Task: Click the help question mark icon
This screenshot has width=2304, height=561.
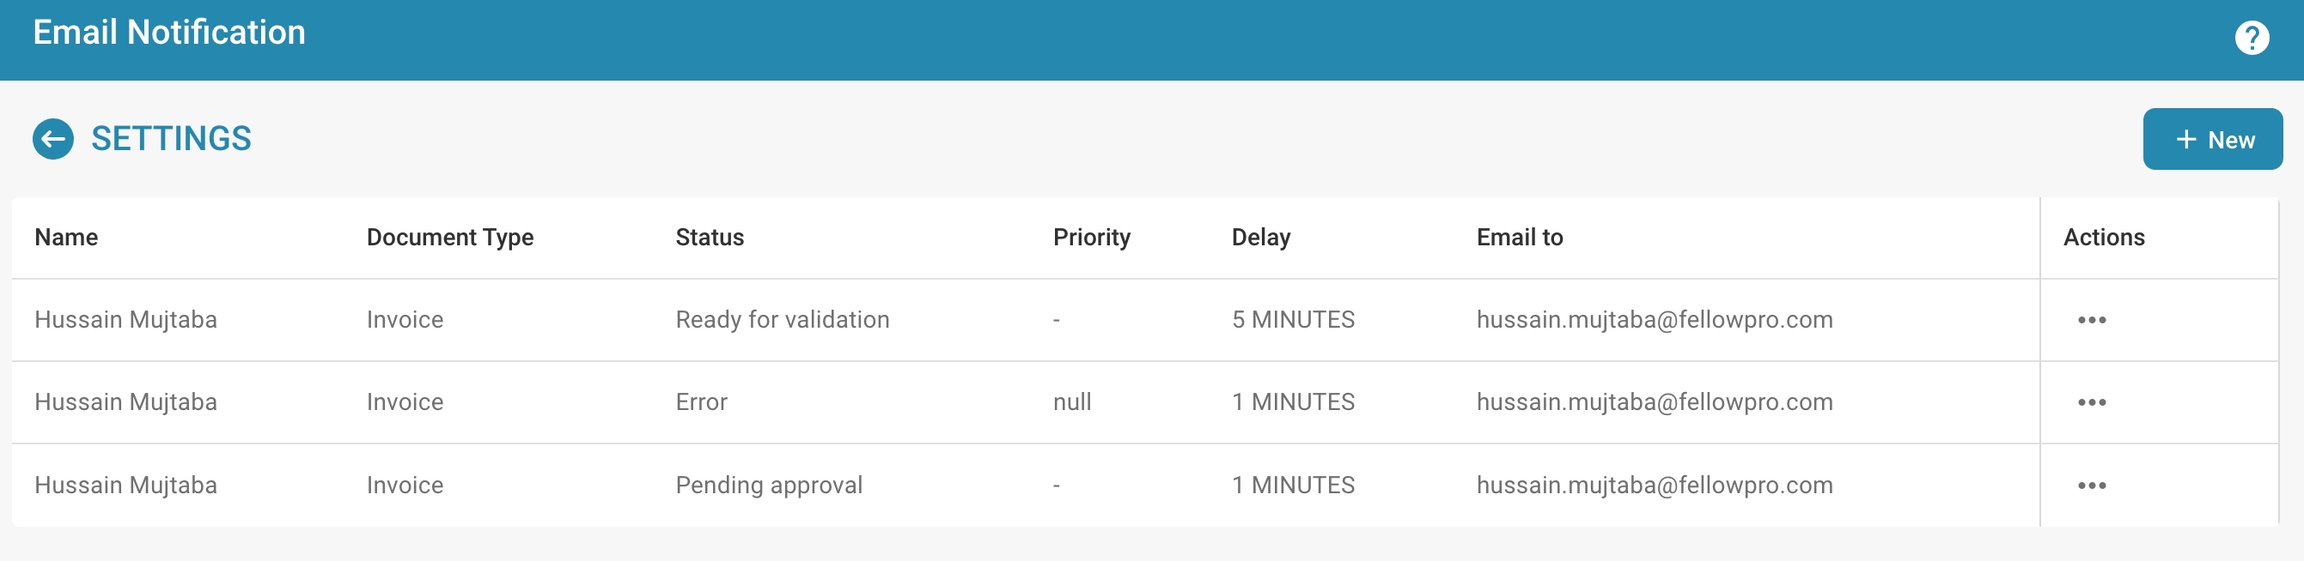Action: point(2252,38)
